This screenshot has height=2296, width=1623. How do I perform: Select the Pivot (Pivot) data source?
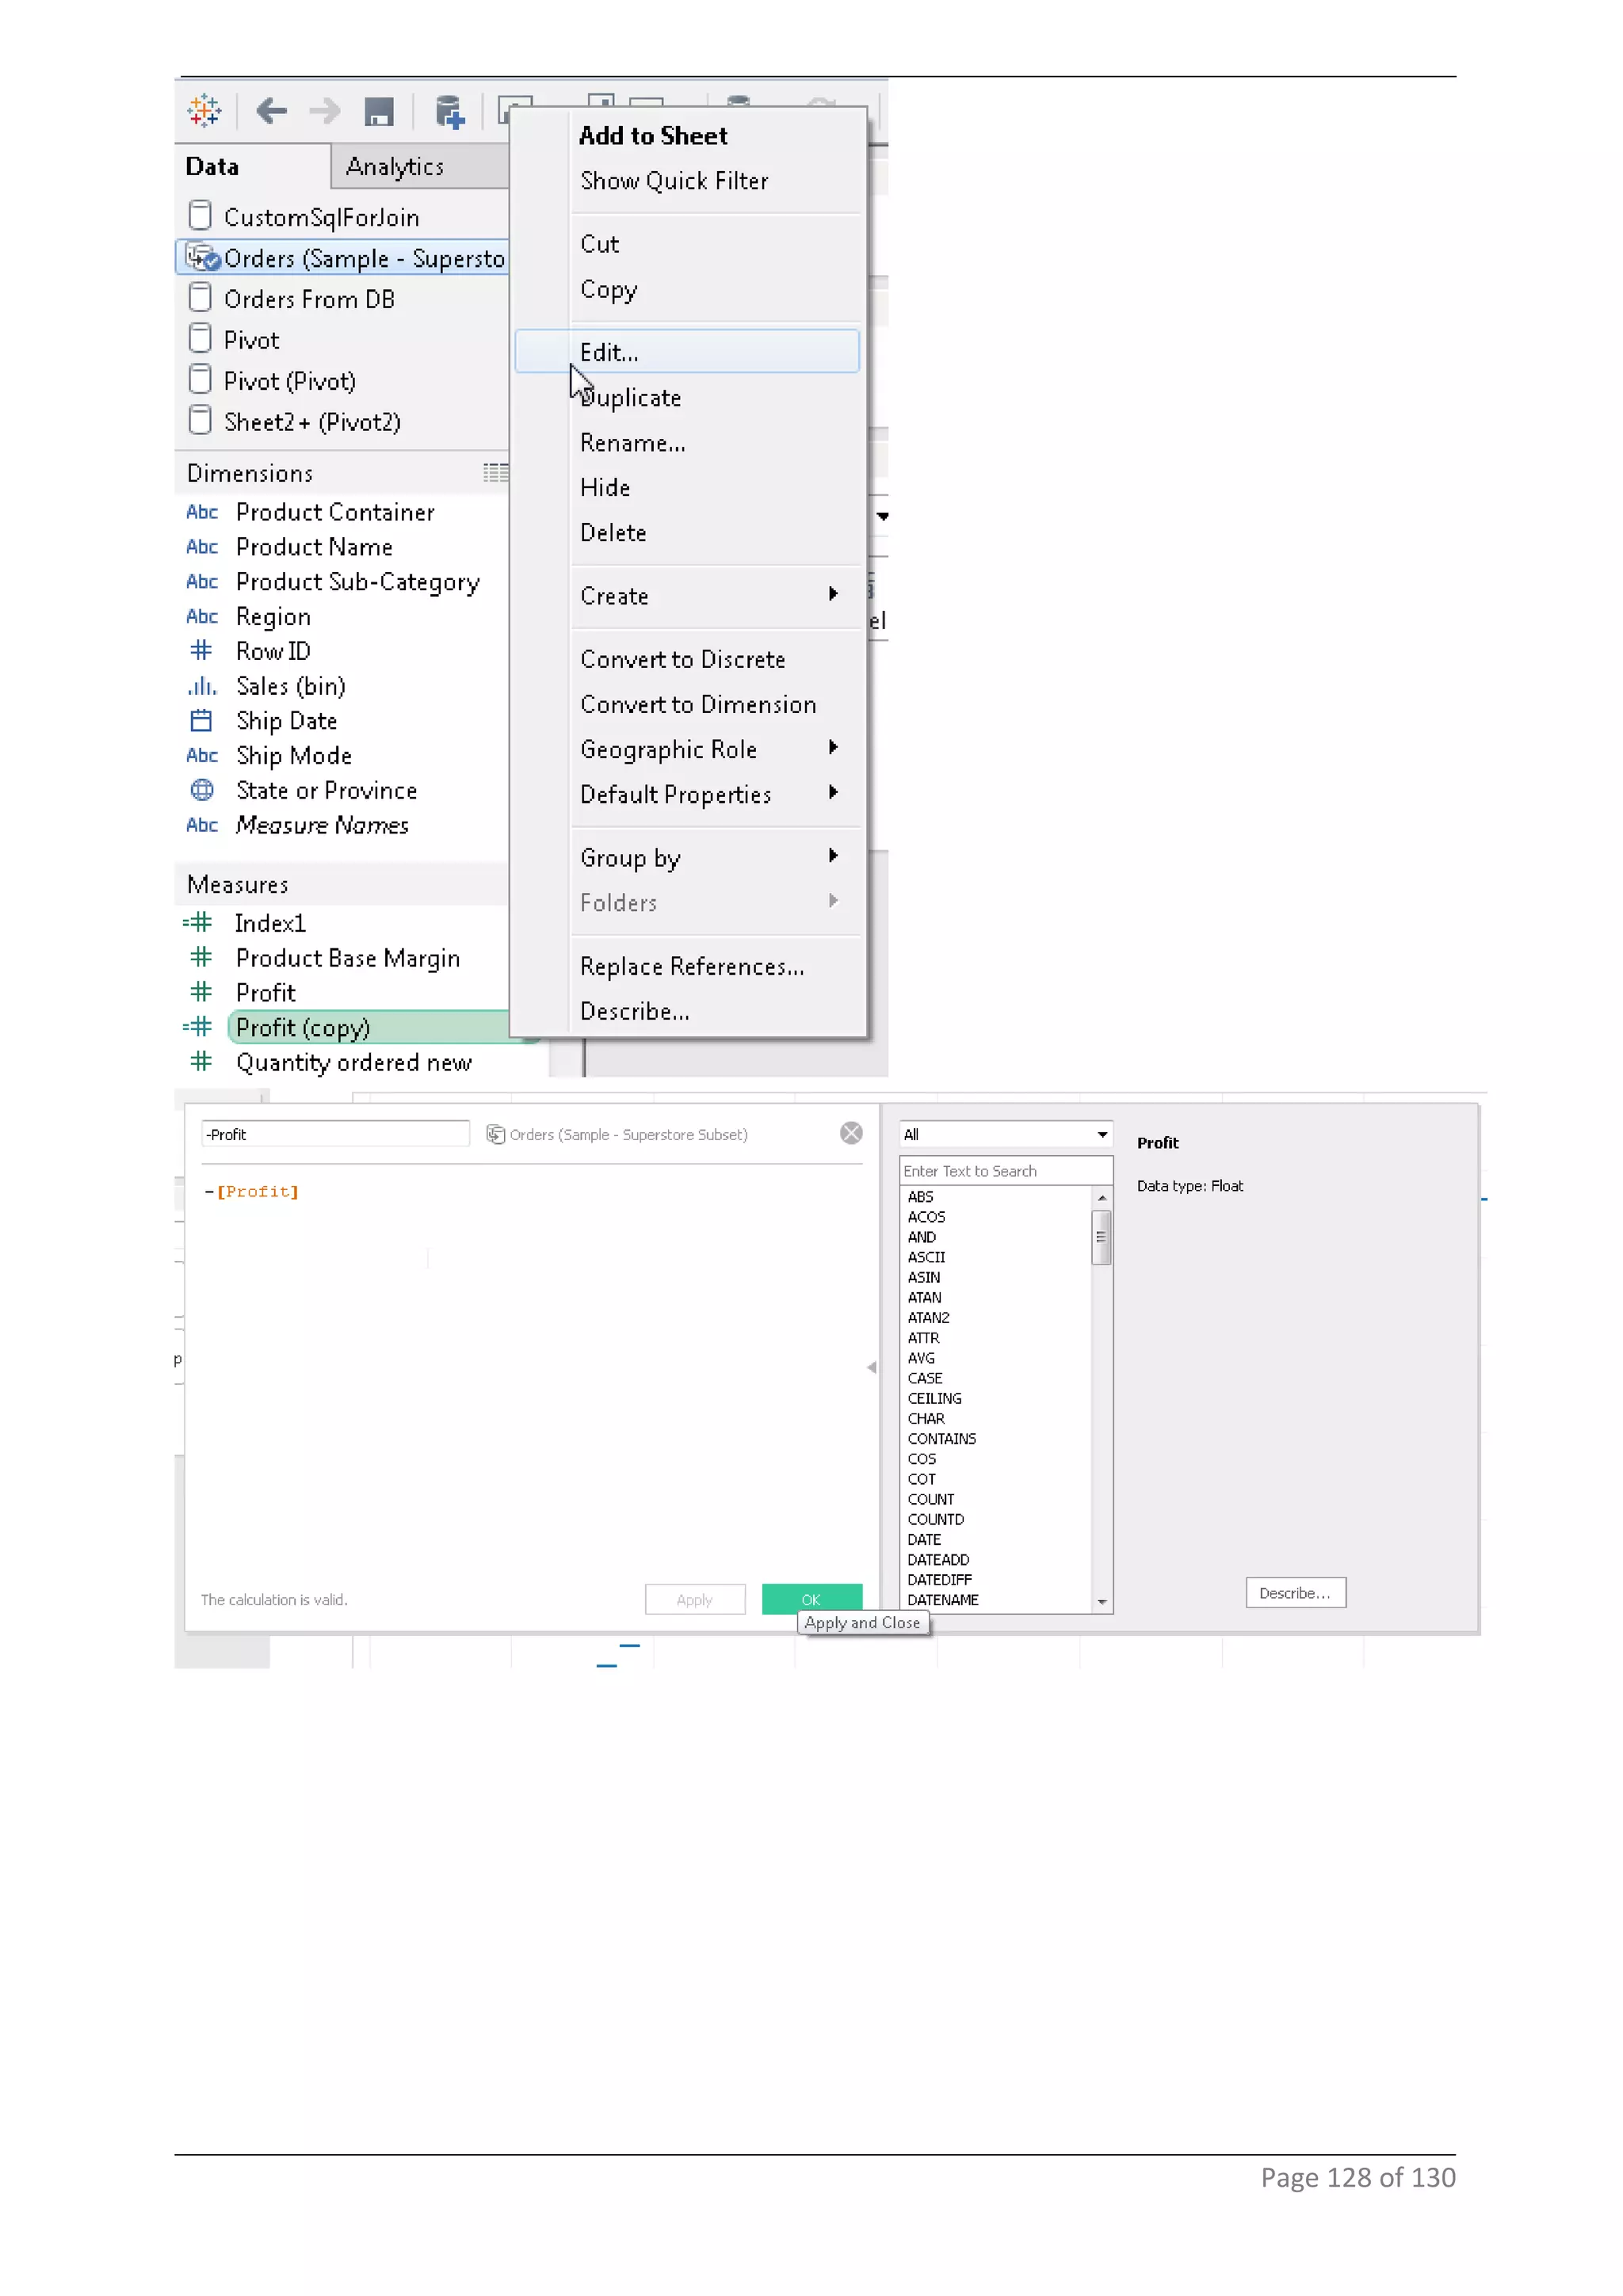[x=289, y=381]
